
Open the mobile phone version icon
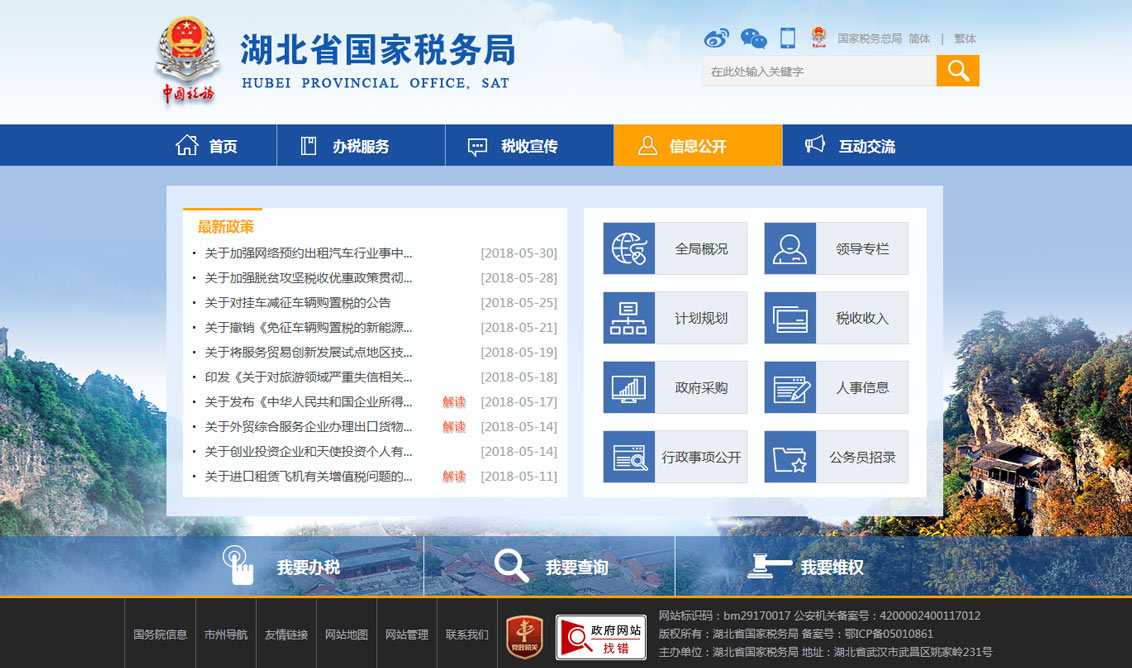coord(788,38)
